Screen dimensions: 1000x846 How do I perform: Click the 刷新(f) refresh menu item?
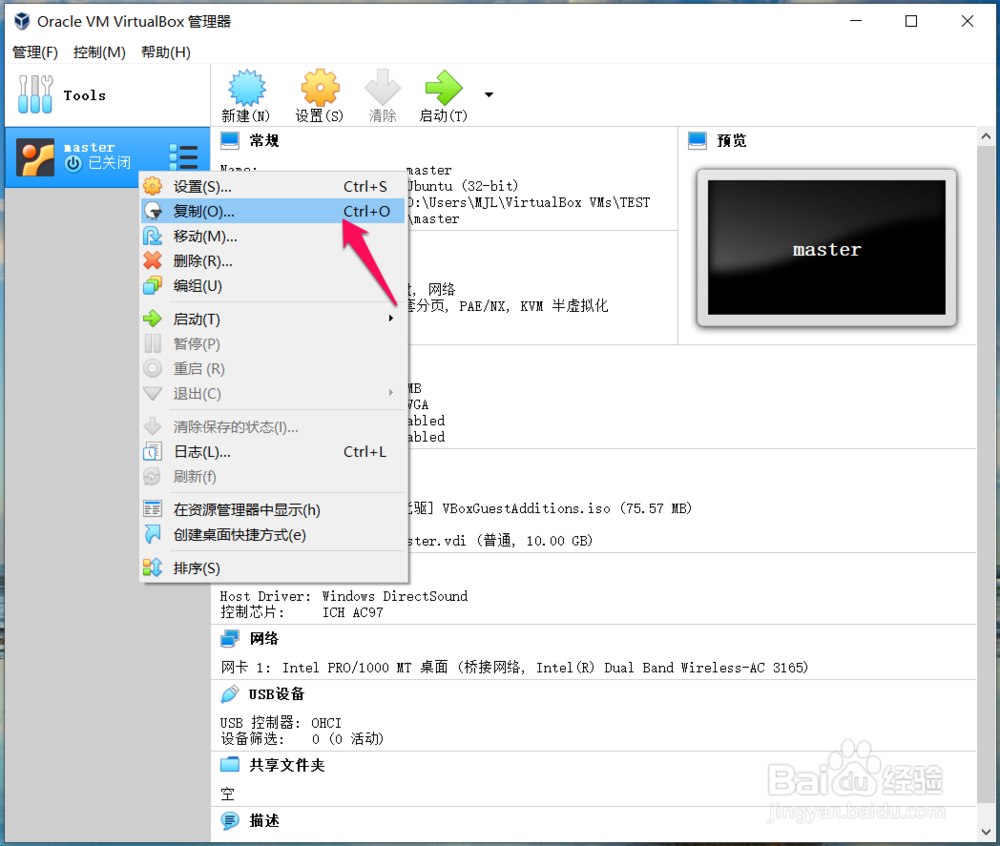[x=273, y=477]
